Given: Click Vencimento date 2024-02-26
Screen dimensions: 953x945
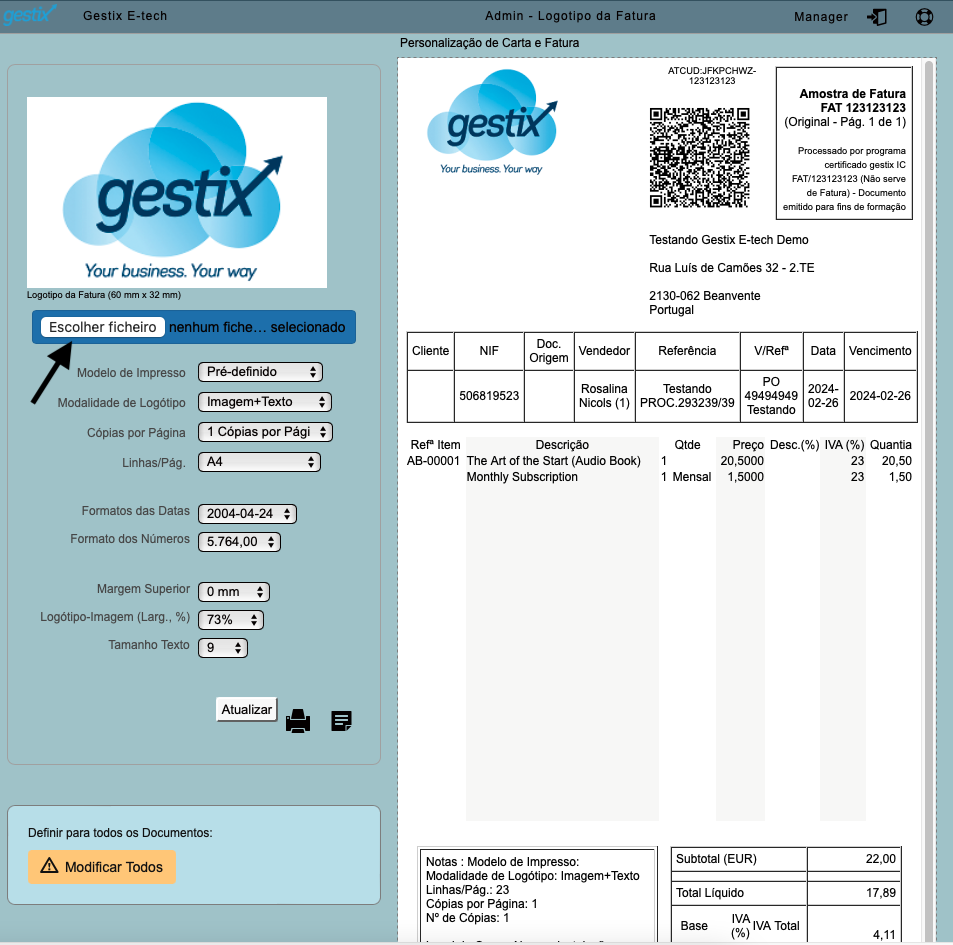Looking at the screenshot, I should click(x=880, y=396).
